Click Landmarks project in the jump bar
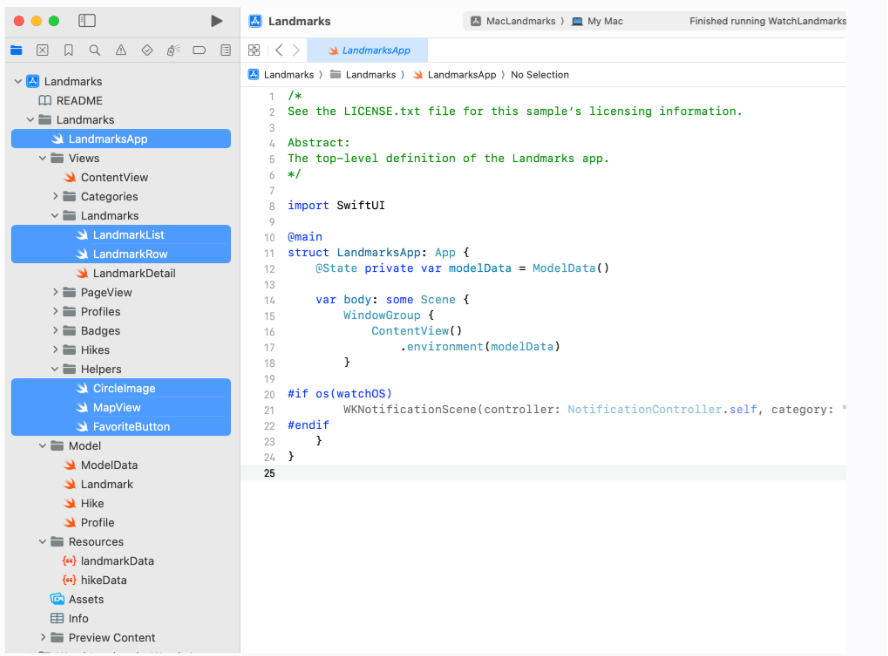 click(x=281, y=75)
